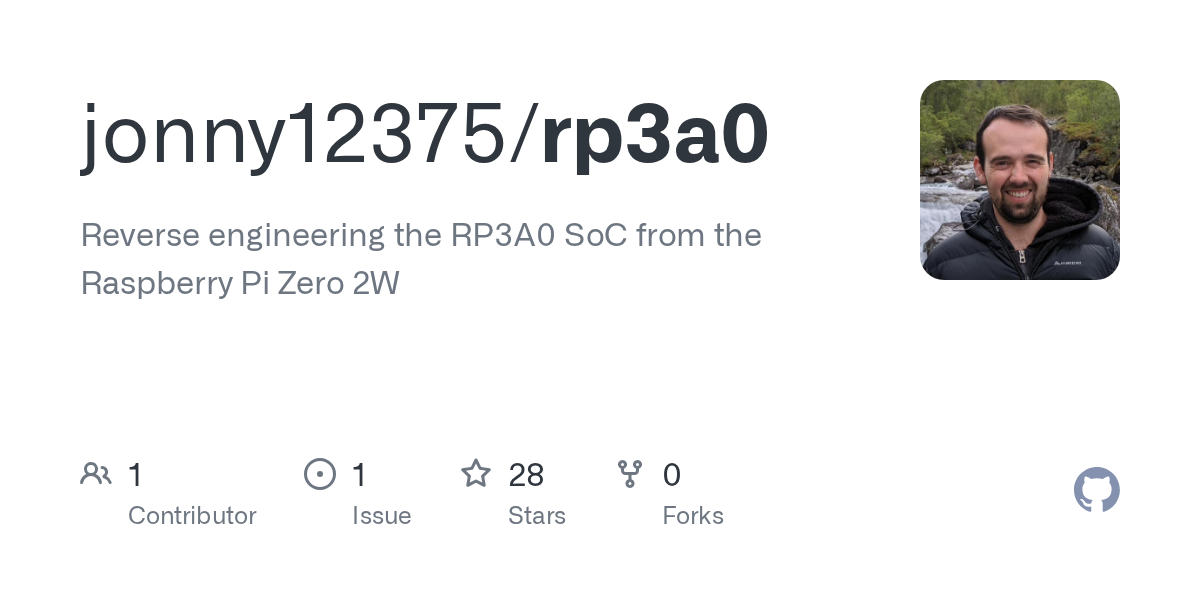Image resolution: width=1200 pixels, height=600 pixels.
Task: Open the GitHub Octocat logo
Action: pos(1097,490)
